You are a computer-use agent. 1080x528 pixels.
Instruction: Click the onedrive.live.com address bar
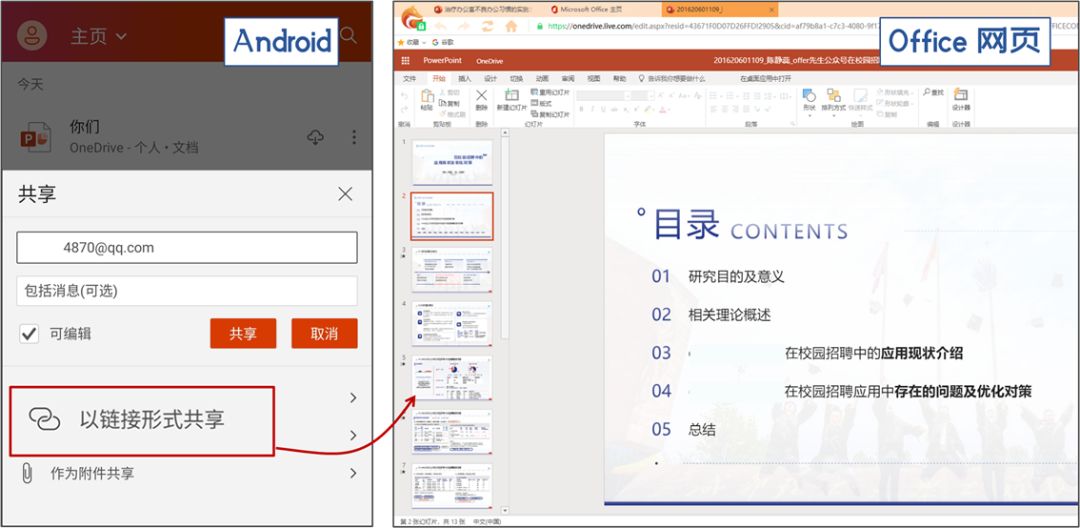(x=709, y=26)
